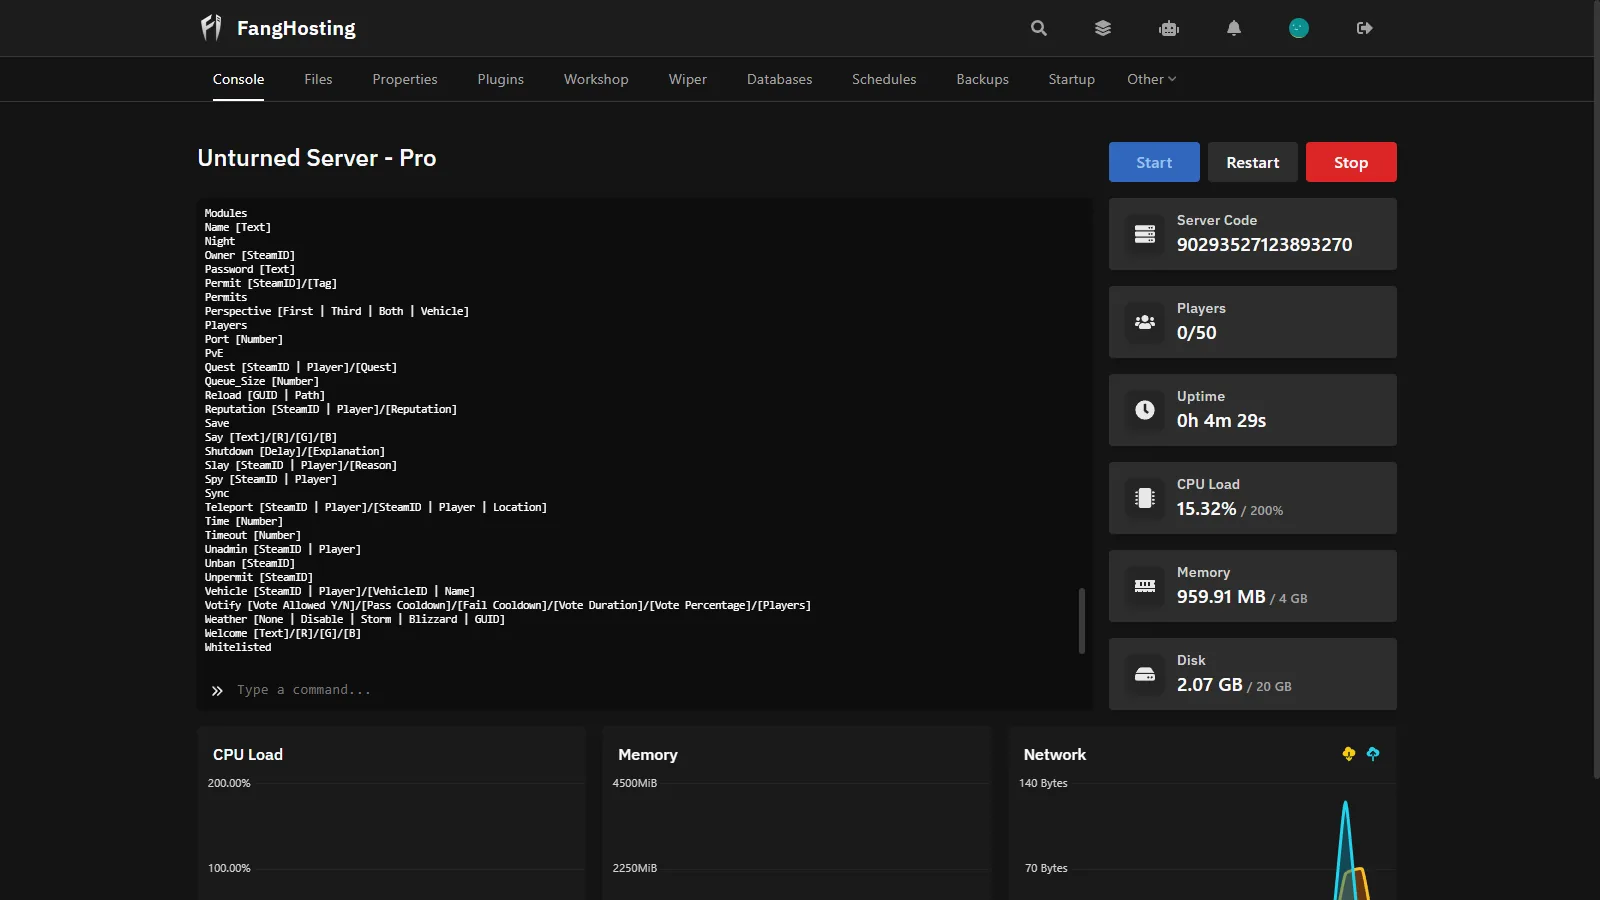Viewport: 1600px width, 900px height.
Task: Focus the Type a command input field
Action: (x=655, y=690)
